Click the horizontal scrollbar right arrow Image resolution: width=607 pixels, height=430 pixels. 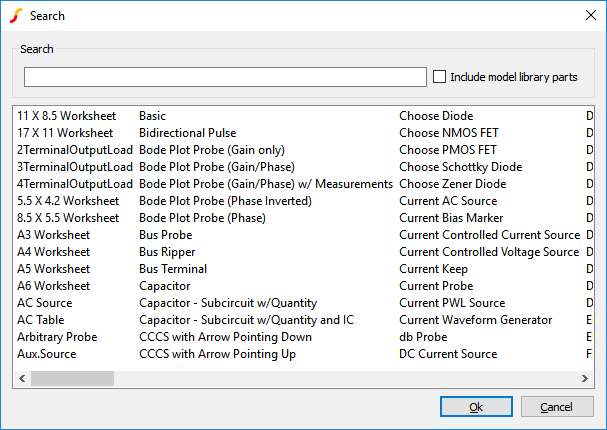point(587,378)
